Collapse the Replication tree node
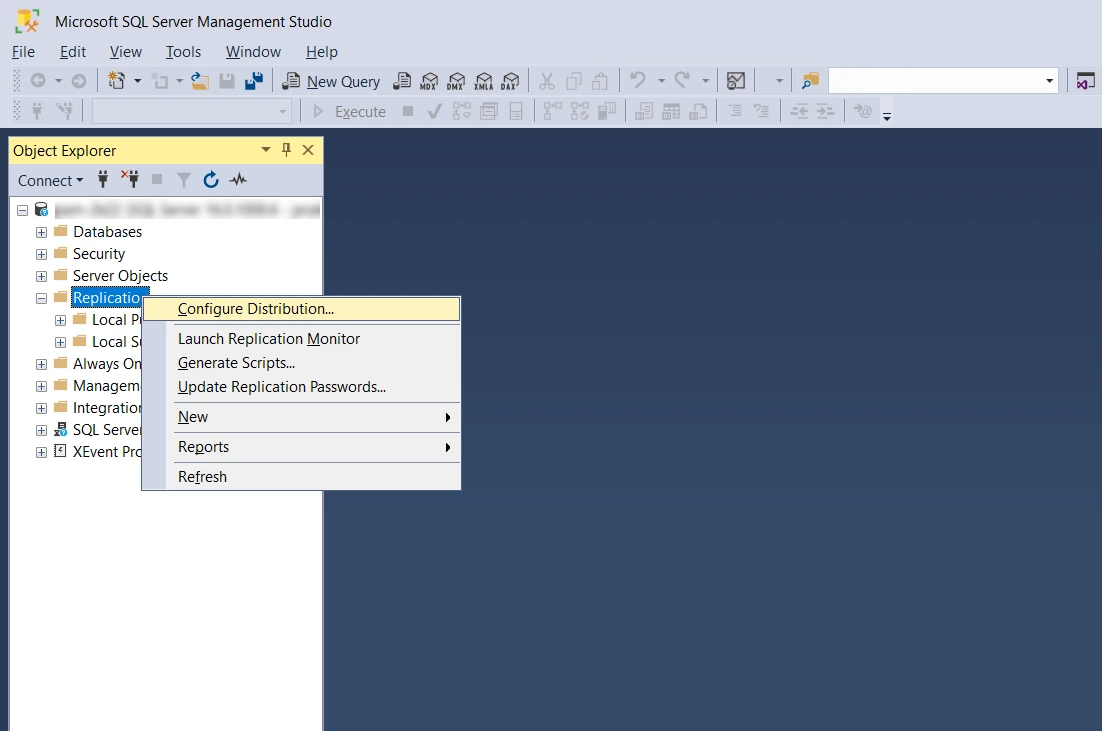This screenshot has width=1102, height=731. pos(41,298)
